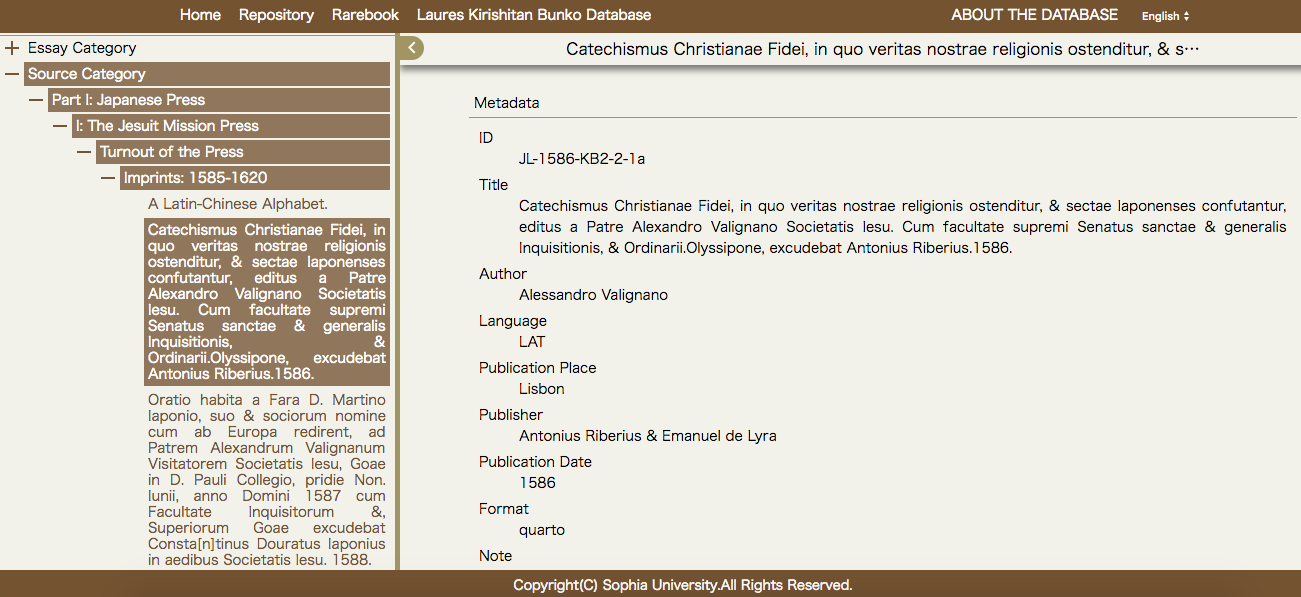Image resolution: width=1301 pixels, height=597 pixels.
Task: Select the Source Category label
Action: pyautogui.click(x=207, y=74)
